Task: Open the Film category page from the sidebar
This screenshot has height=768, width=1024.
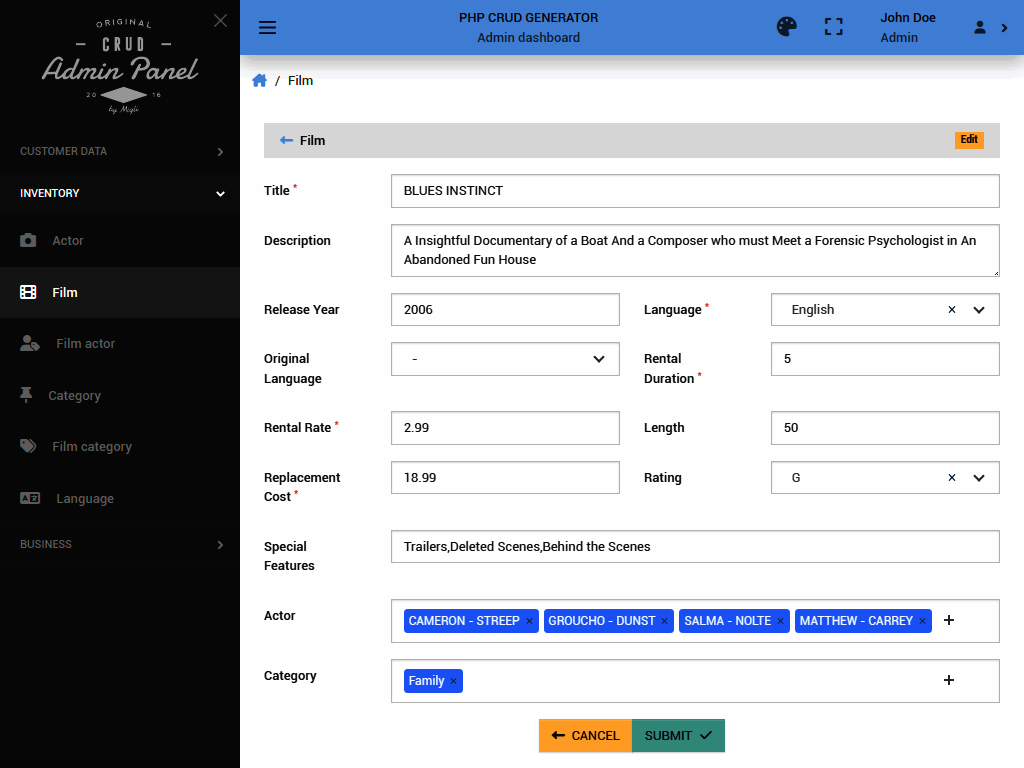Action: 92,446
